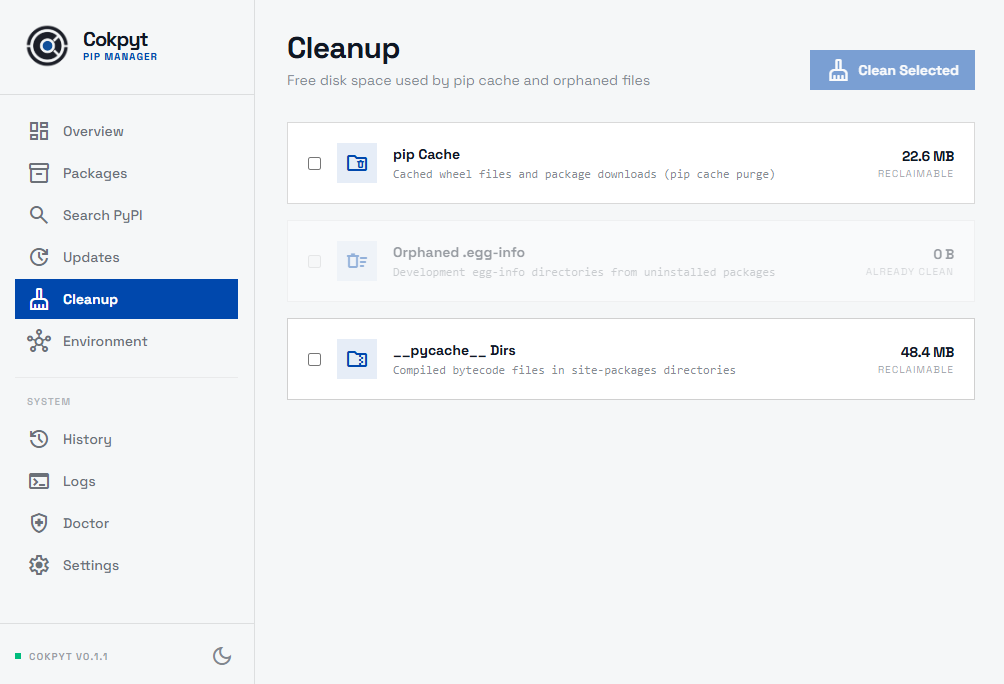Click the Packages box icon
The image size is (1004, 684).
pos(39,173)
